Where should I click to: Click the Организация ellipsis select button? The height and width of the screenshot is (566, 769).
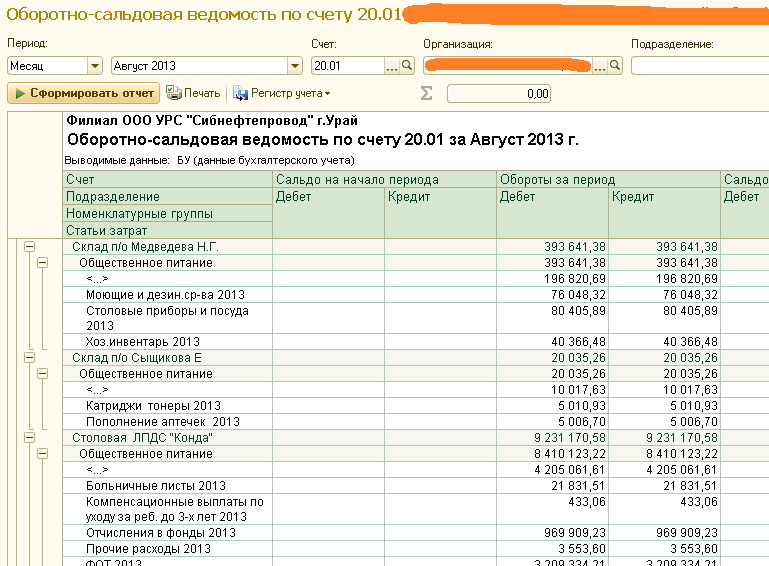click(600, 66)
